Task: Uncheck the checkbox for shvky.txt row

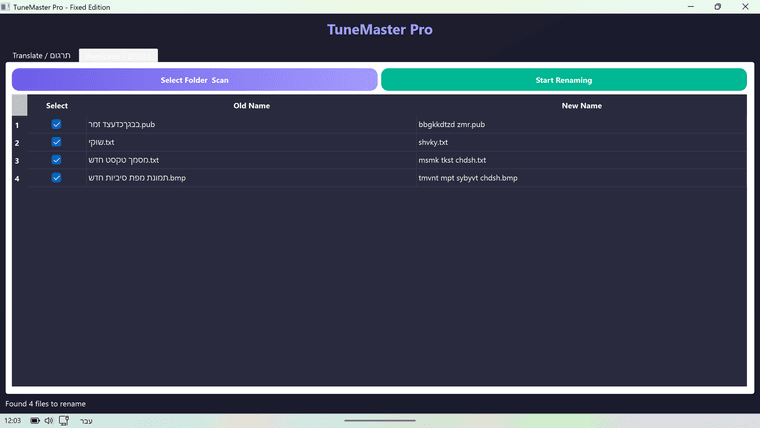Action: (x=56, y=142)
